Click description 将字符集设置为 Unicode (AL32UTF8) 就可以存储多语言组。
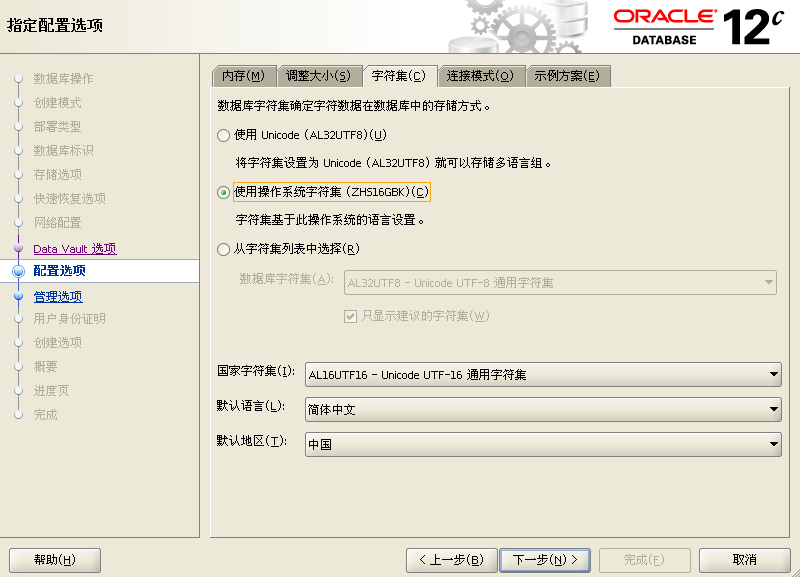 (393, 163)
